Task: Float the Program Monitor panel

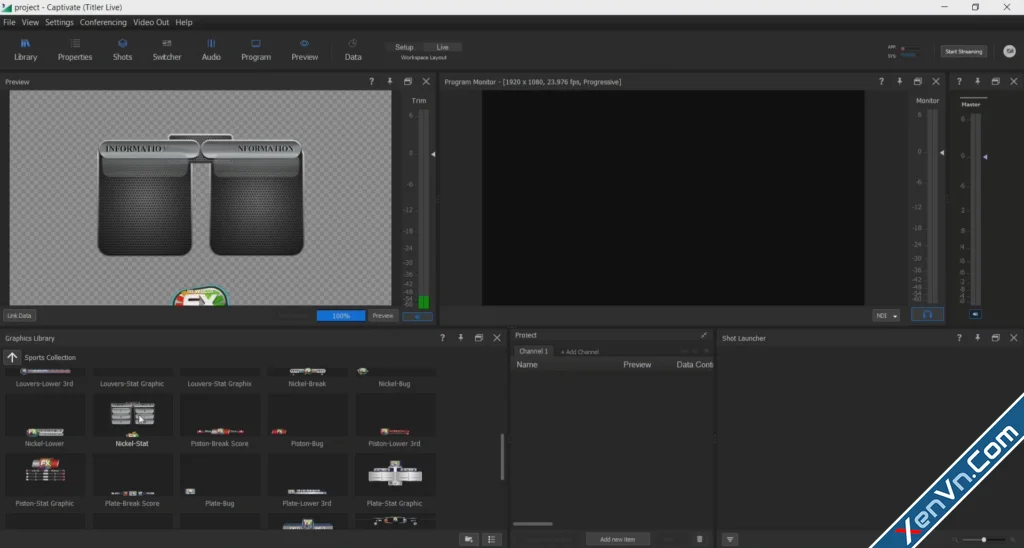Action: click(918, 82)
